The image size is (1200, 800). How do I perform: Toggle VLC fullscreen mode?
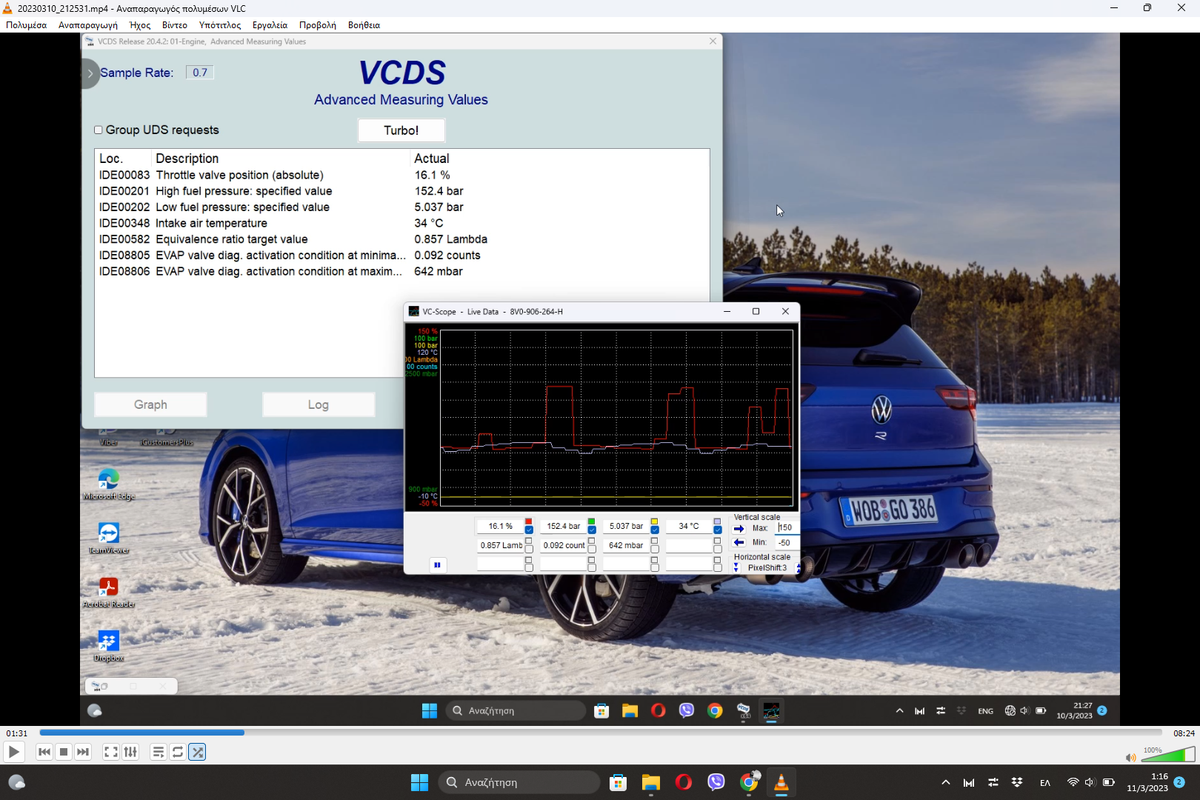tap(111, 751)
